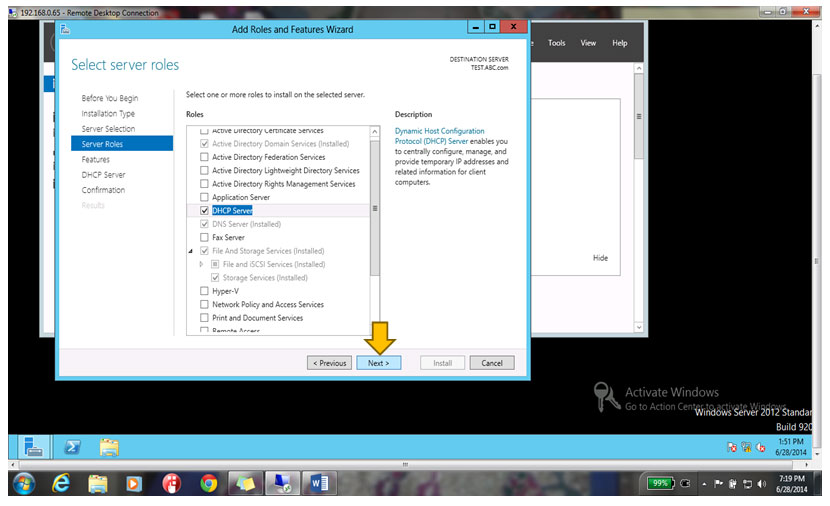The image size is (830, 506).
Task: Click the wizard title bar icon
Action: tap(65, 29)
